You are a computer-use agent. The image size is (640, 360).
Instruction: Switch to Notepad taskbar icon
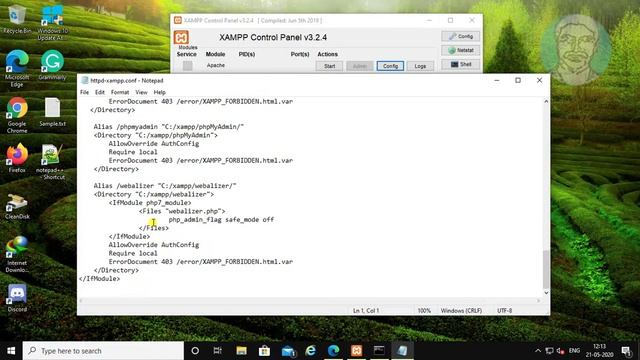click(402, 351)
